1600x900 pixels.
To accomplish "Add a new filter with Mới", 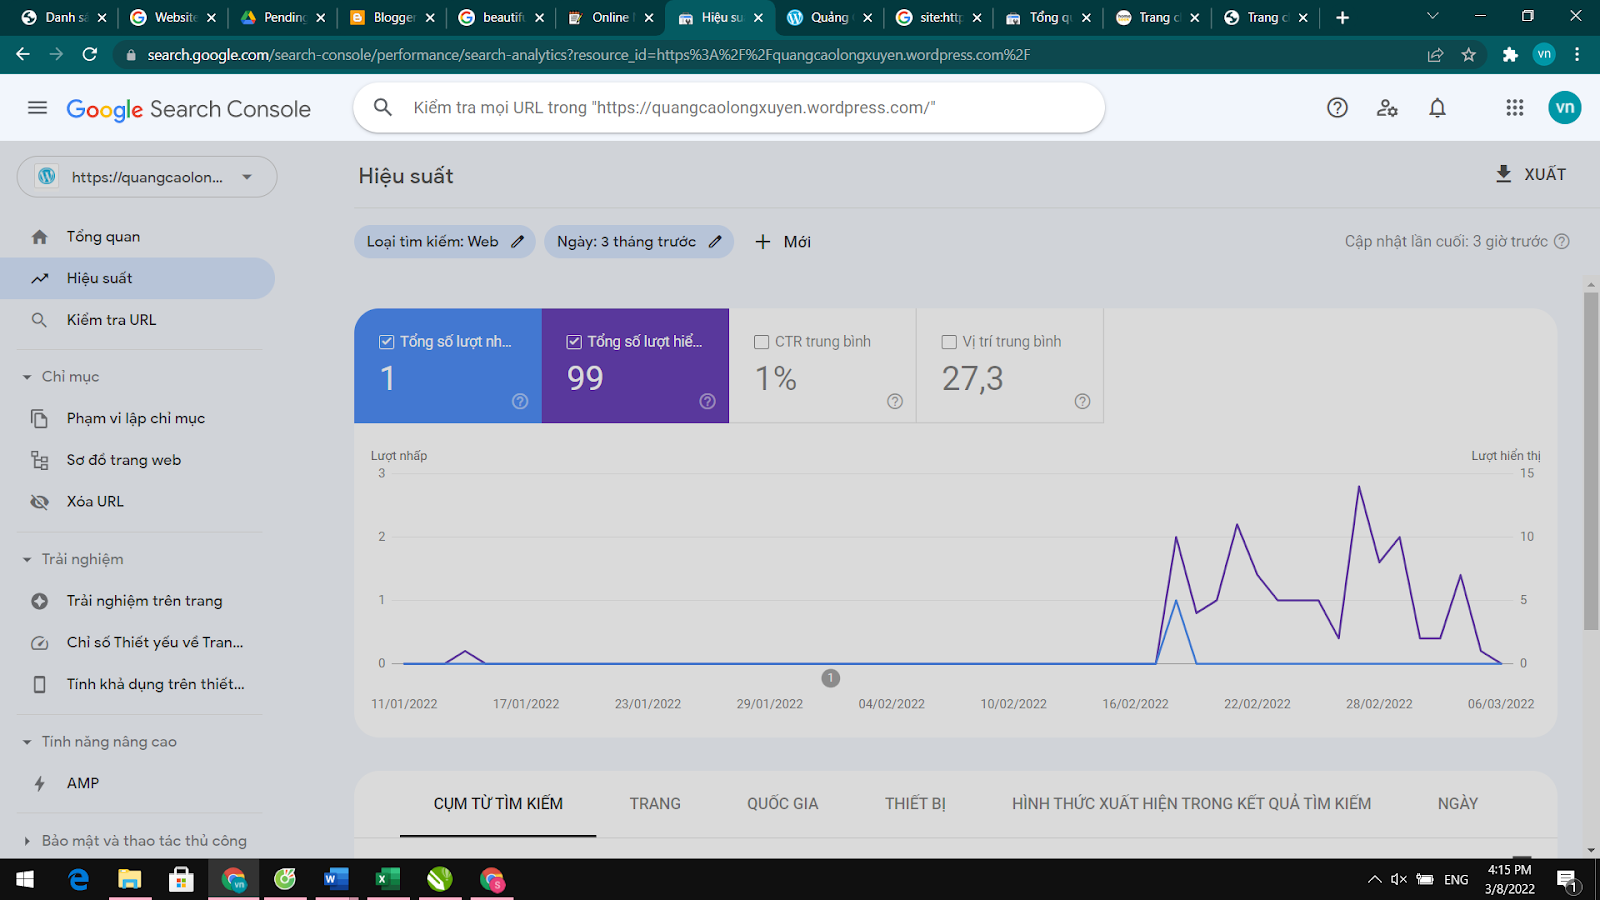I will point(783,242).
